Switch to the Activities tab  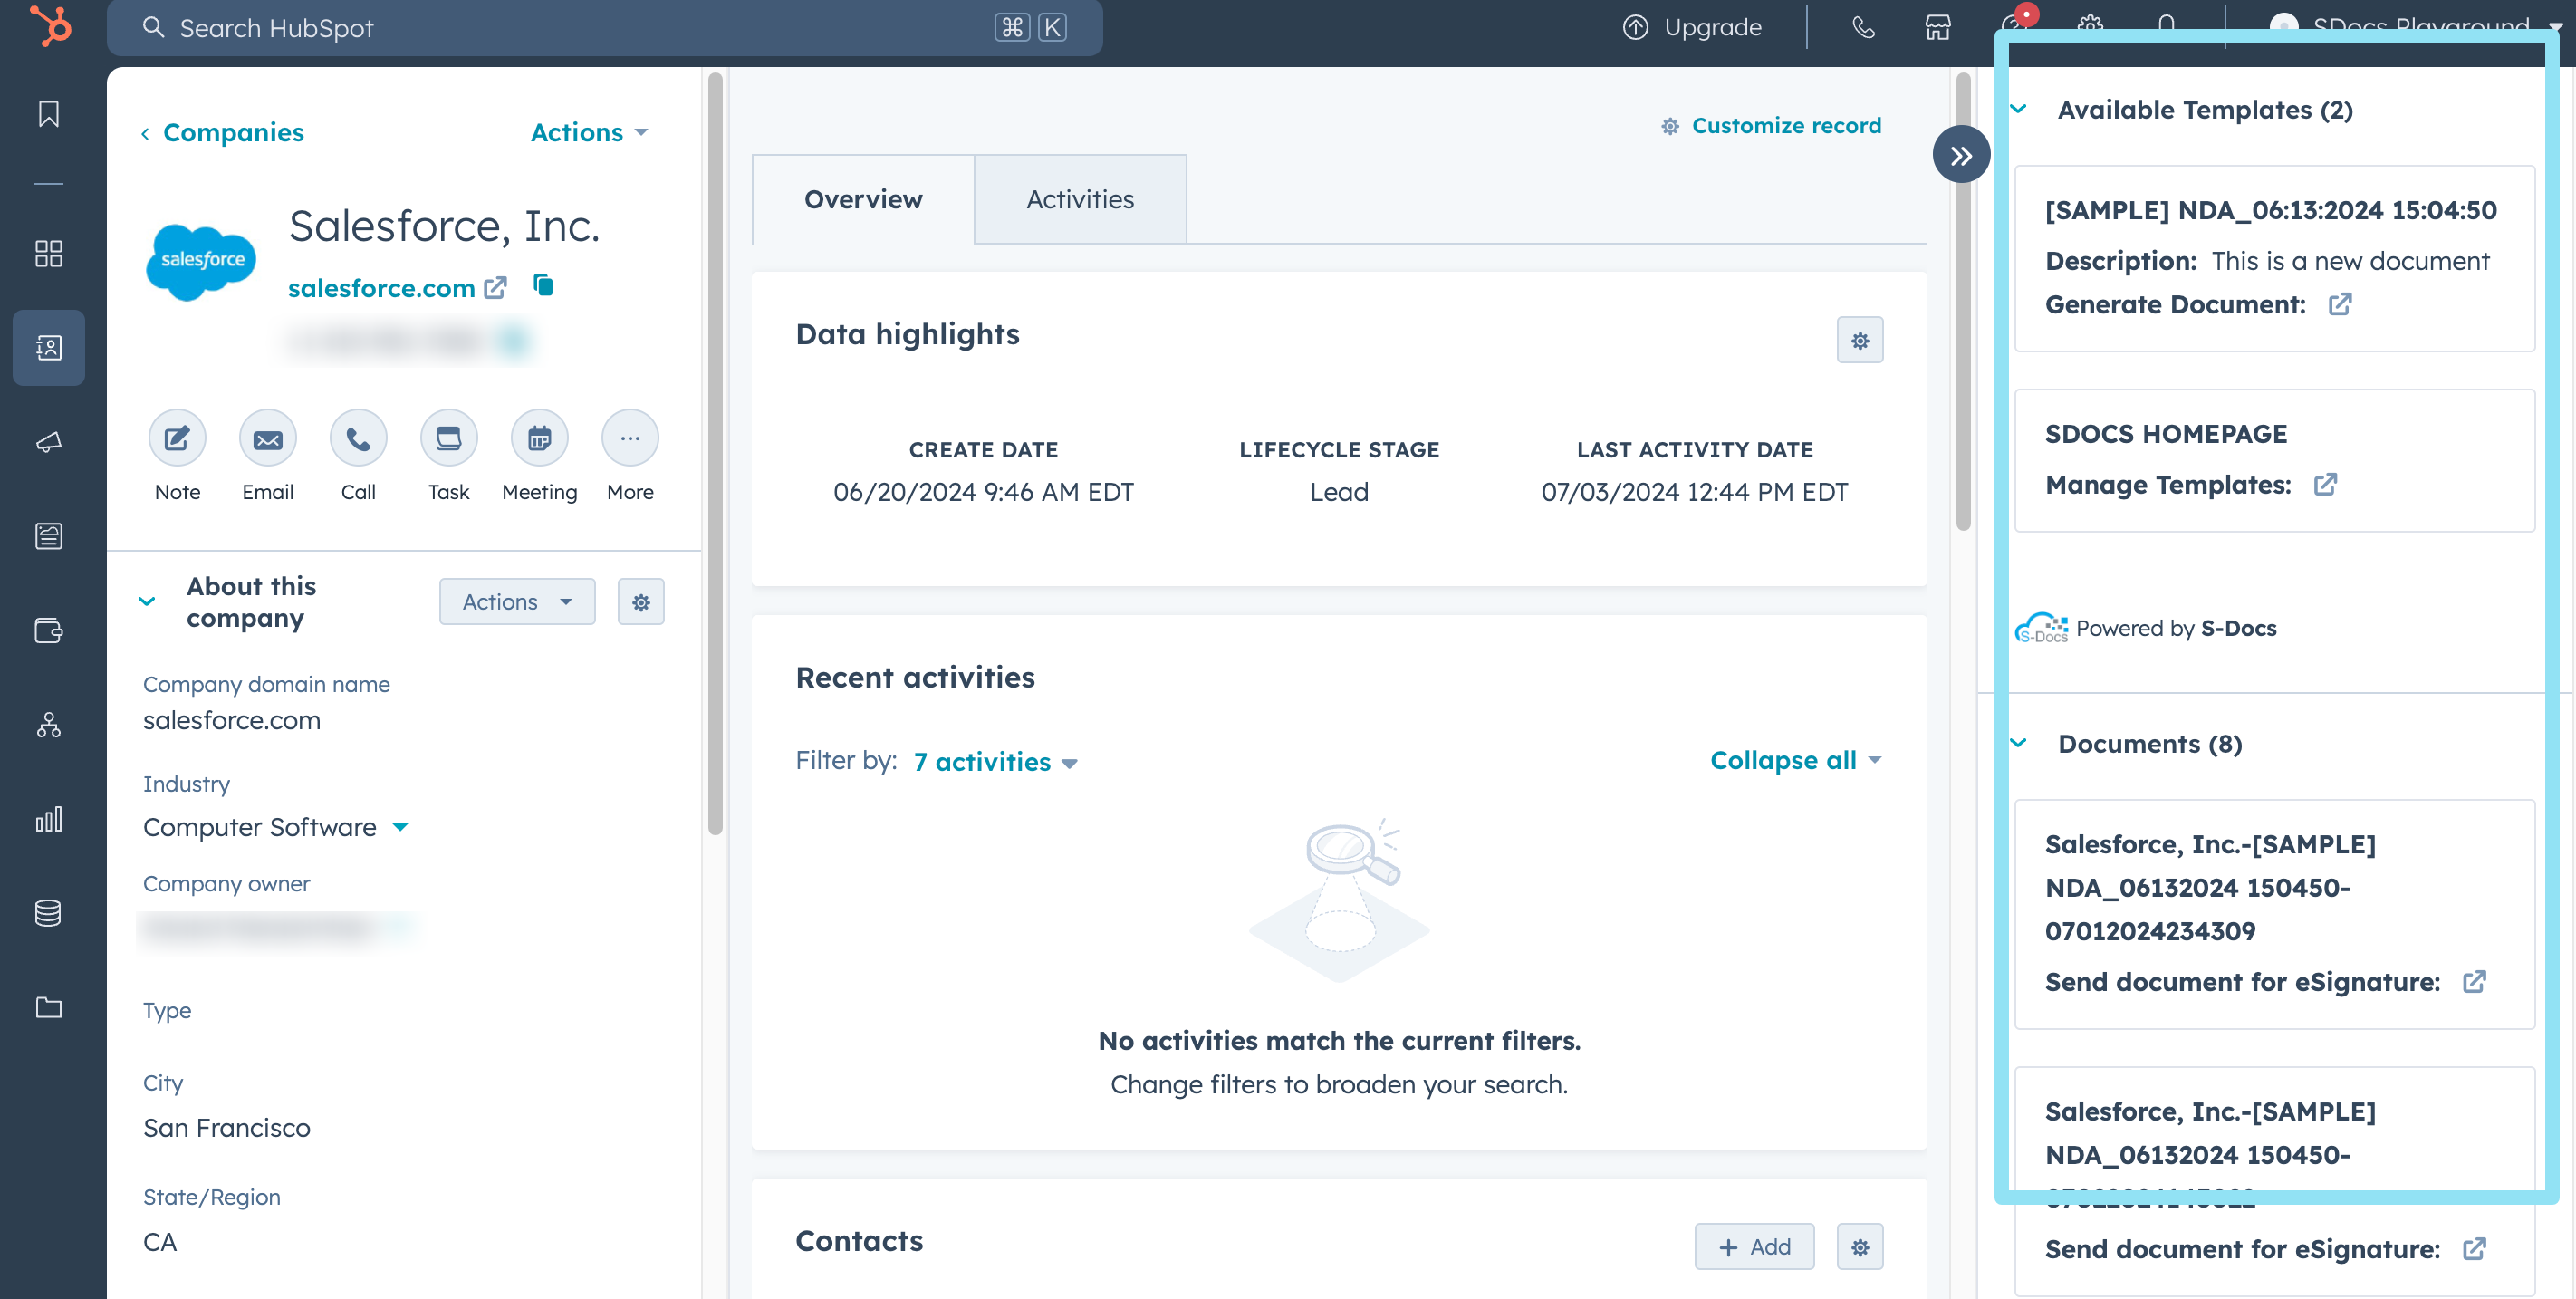click(1079, 198)
